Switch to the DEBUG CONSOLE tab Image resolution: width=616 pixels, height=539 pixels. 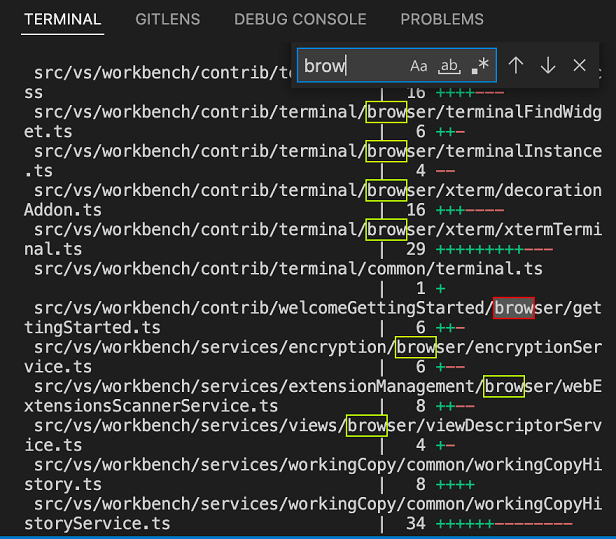tap(300, 19)
